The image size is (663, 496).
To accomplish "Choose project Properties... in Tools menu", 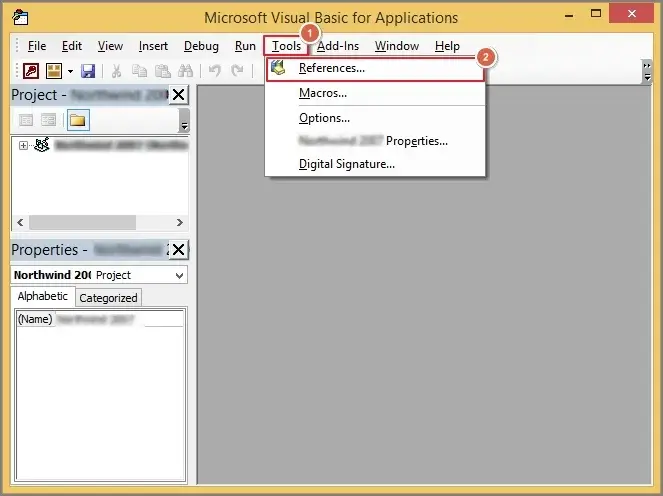I will (375, 141).
